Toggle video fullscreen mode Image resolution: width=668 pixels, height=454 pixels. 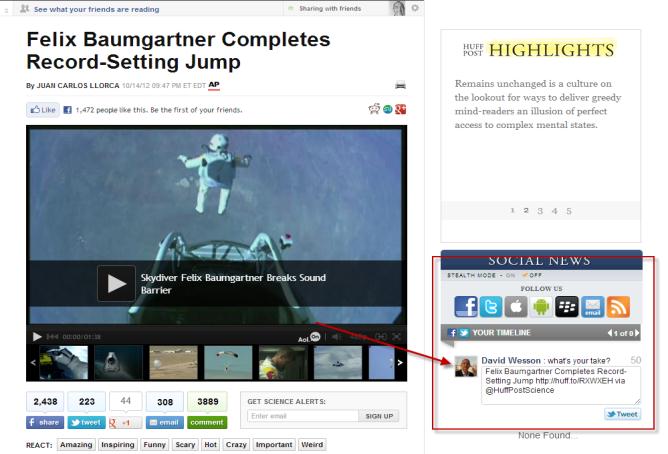pos(396,337)
